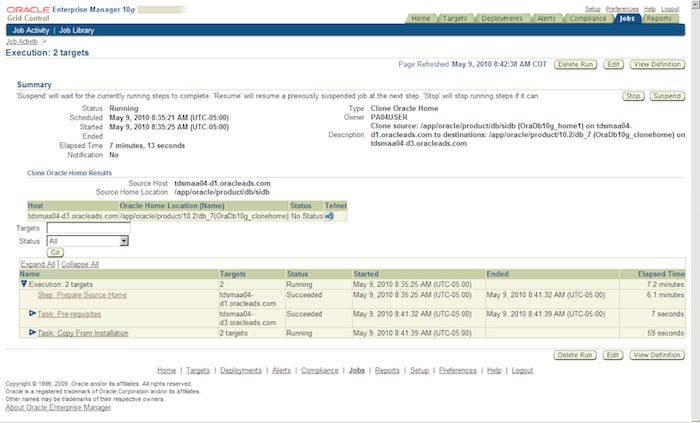Open the Task: Copy From Installation link
Image resolution: width=700 pixels, height=423 pixels.
coord(83,333)
